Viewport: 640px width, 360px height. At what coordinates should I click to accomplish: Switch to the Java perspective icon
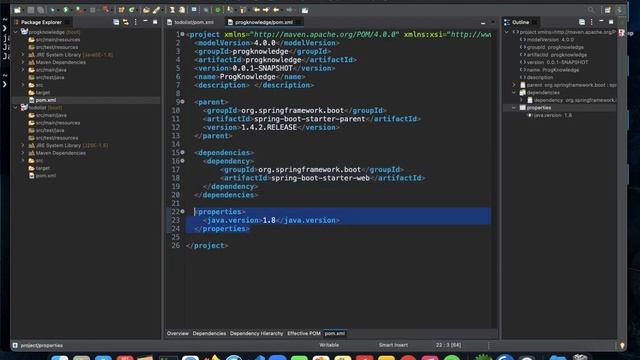[x=619, y=10]
